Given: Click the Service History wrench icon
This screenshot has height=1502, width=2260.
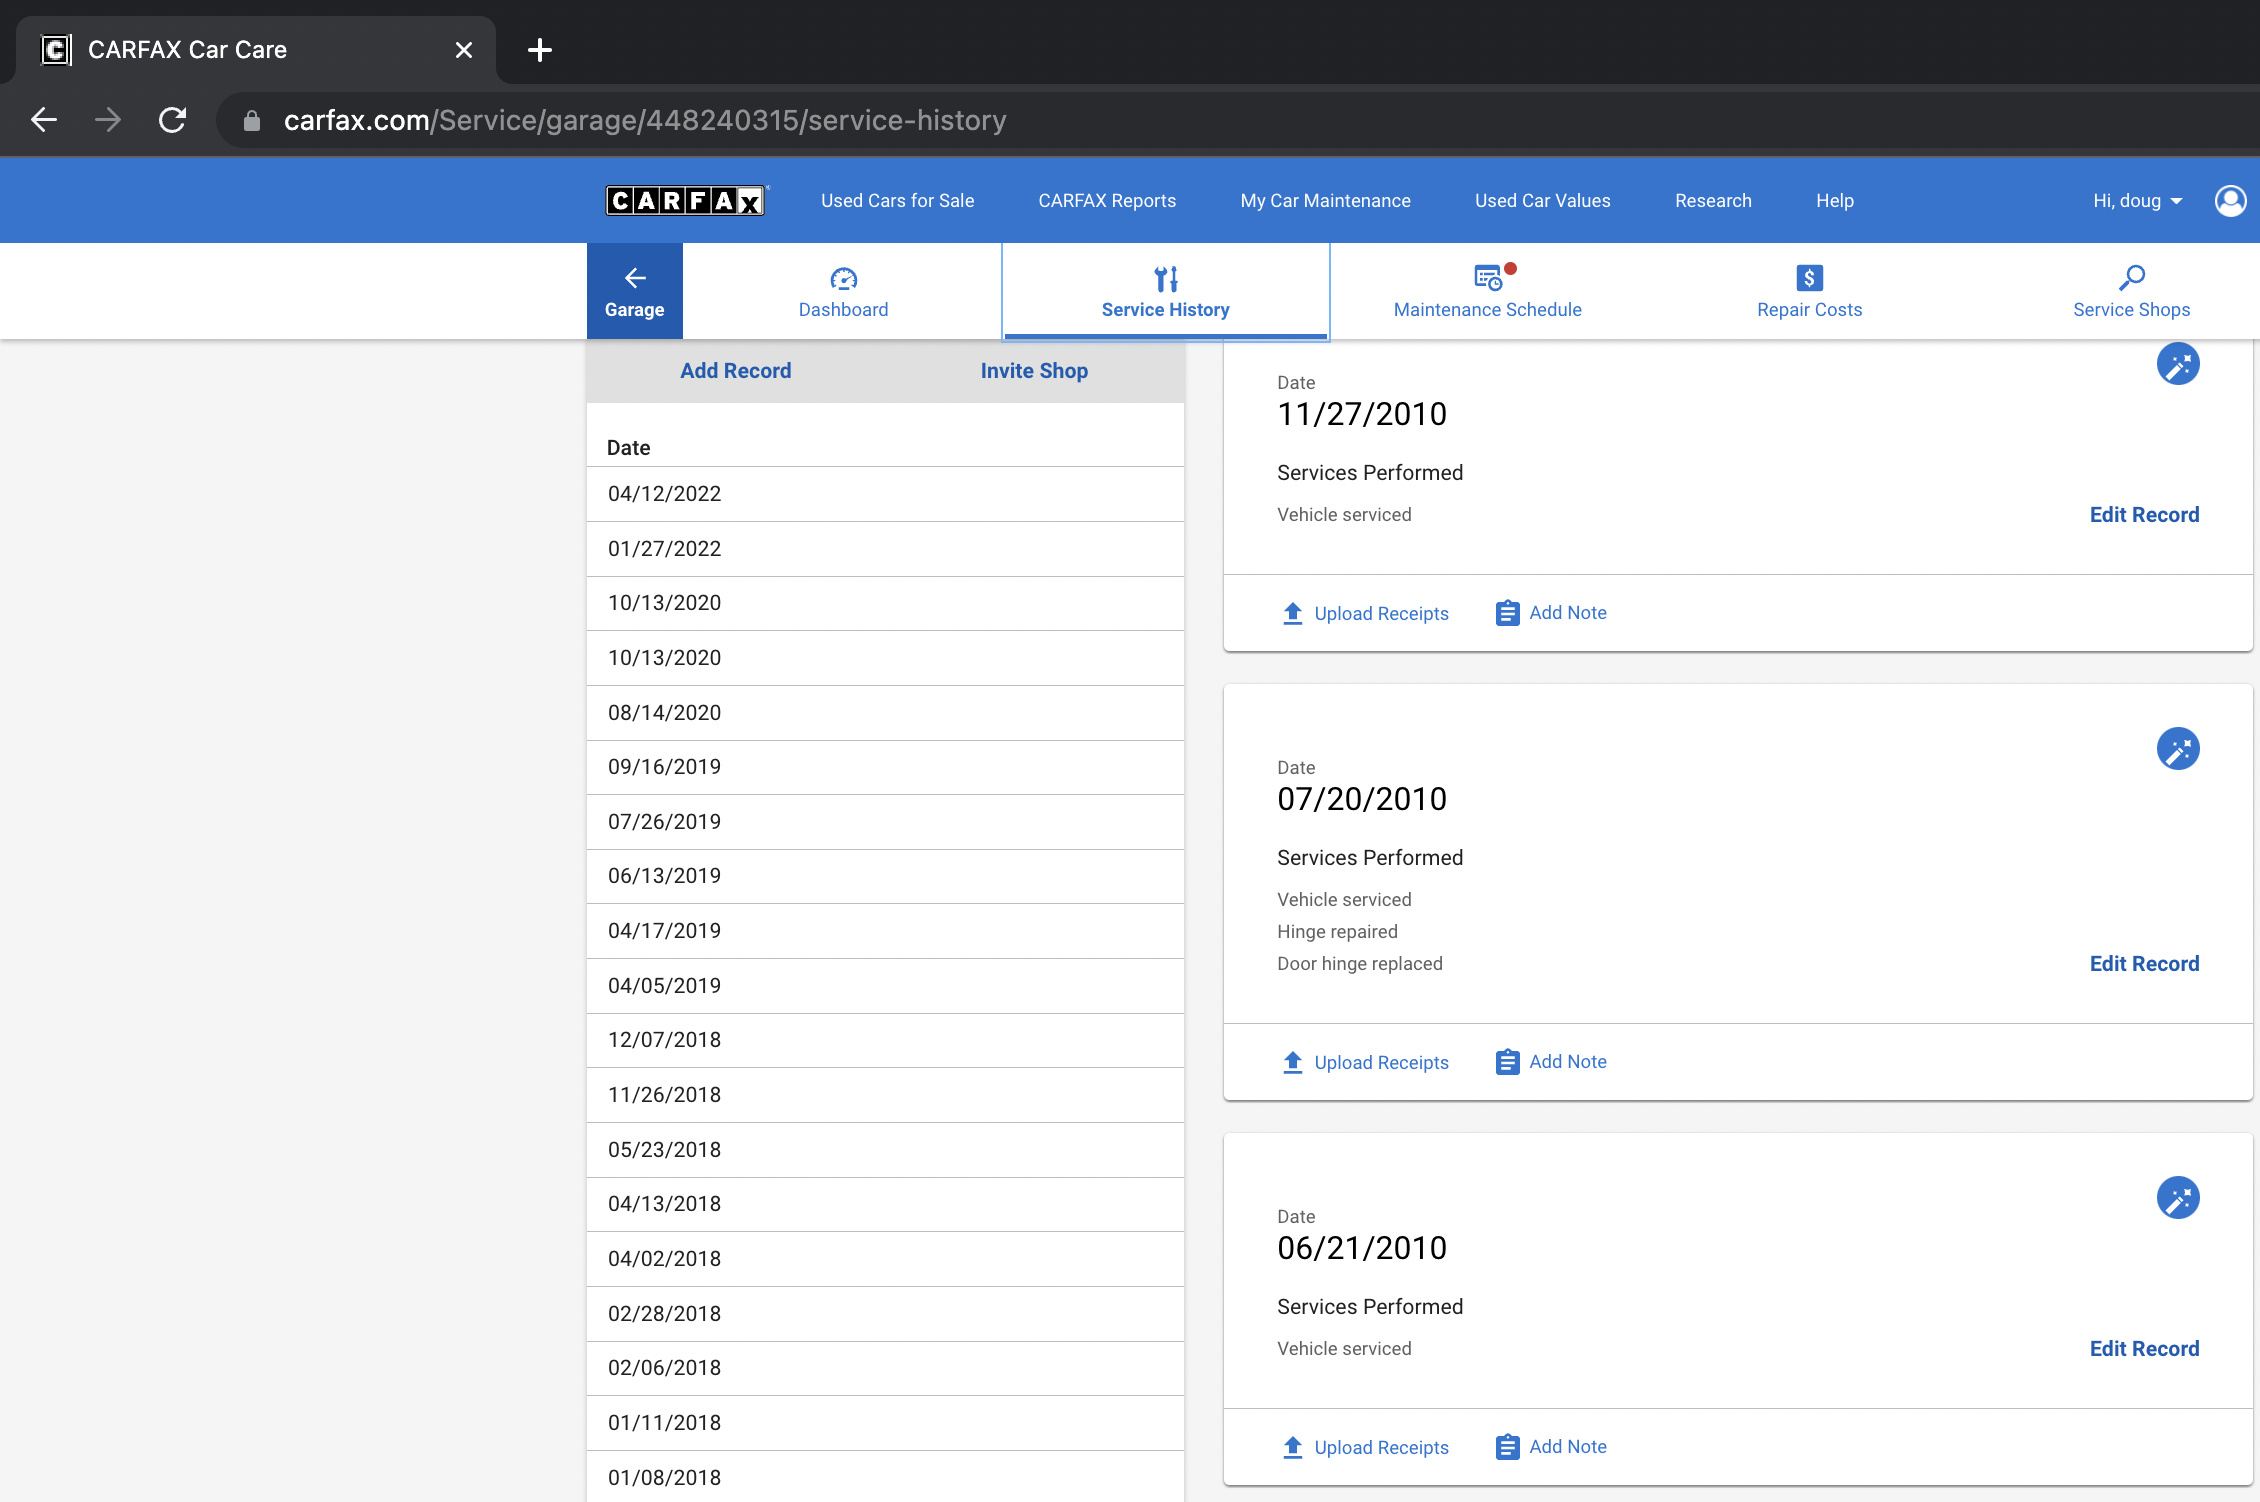Looking at the screenshot, I should click(1166, 278).
